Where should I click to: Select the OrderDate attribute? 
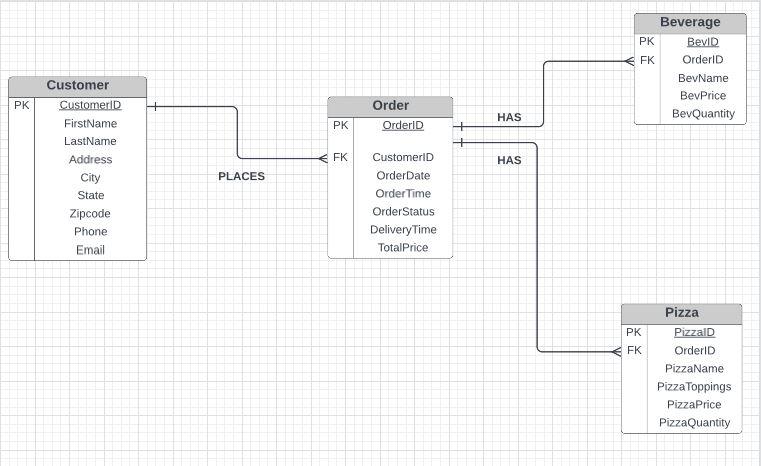(x=403, y=175)
